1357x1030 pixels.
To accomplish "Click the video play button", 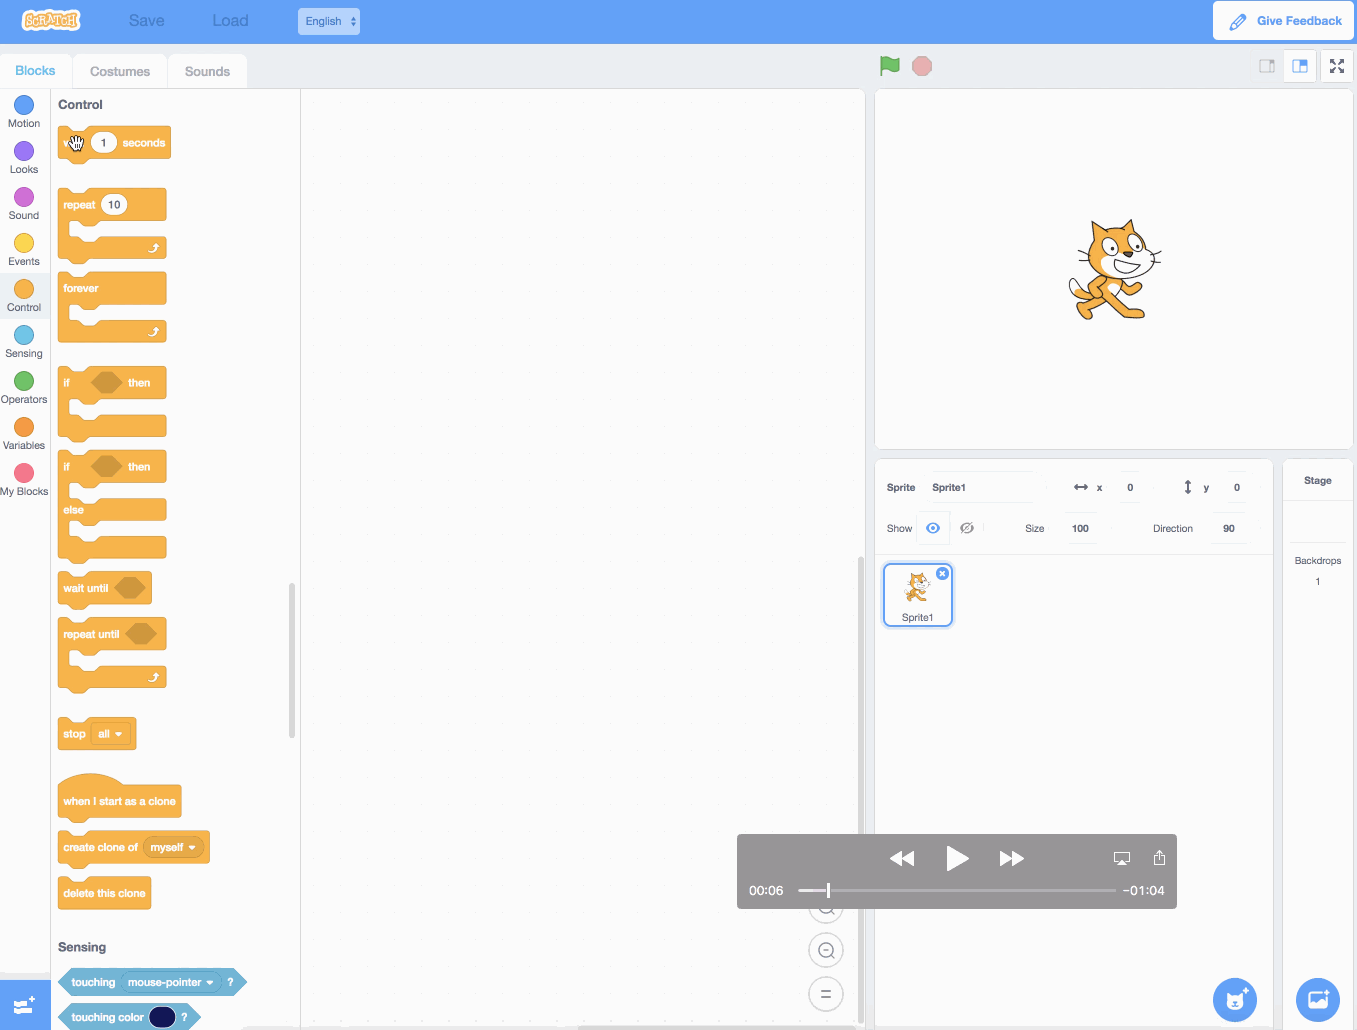I will [x=957, y=858].
